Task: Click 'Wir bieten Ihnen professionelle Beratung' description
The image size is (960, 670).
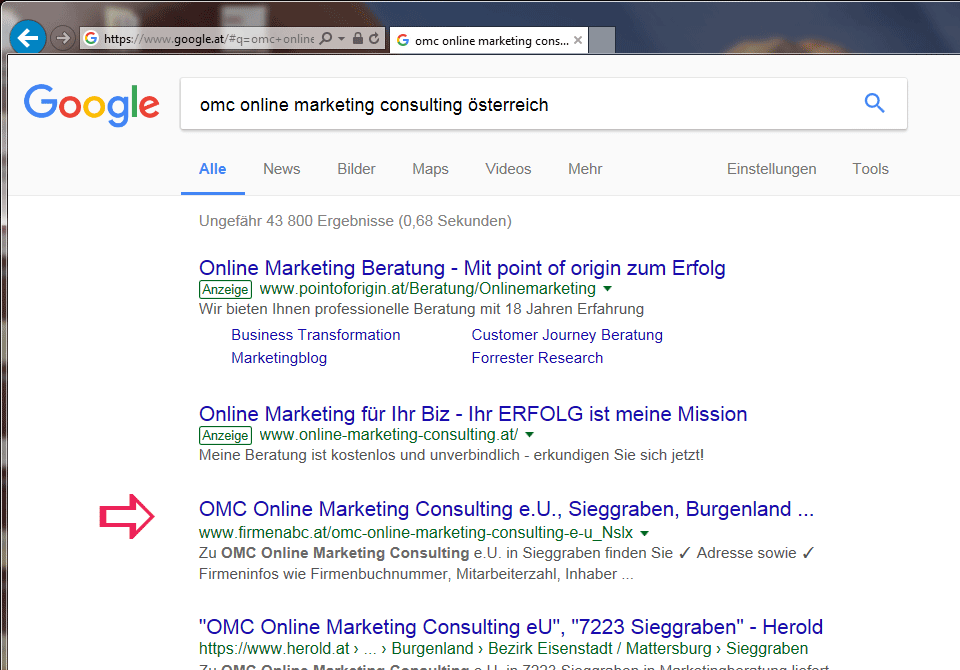Action: 421,309
